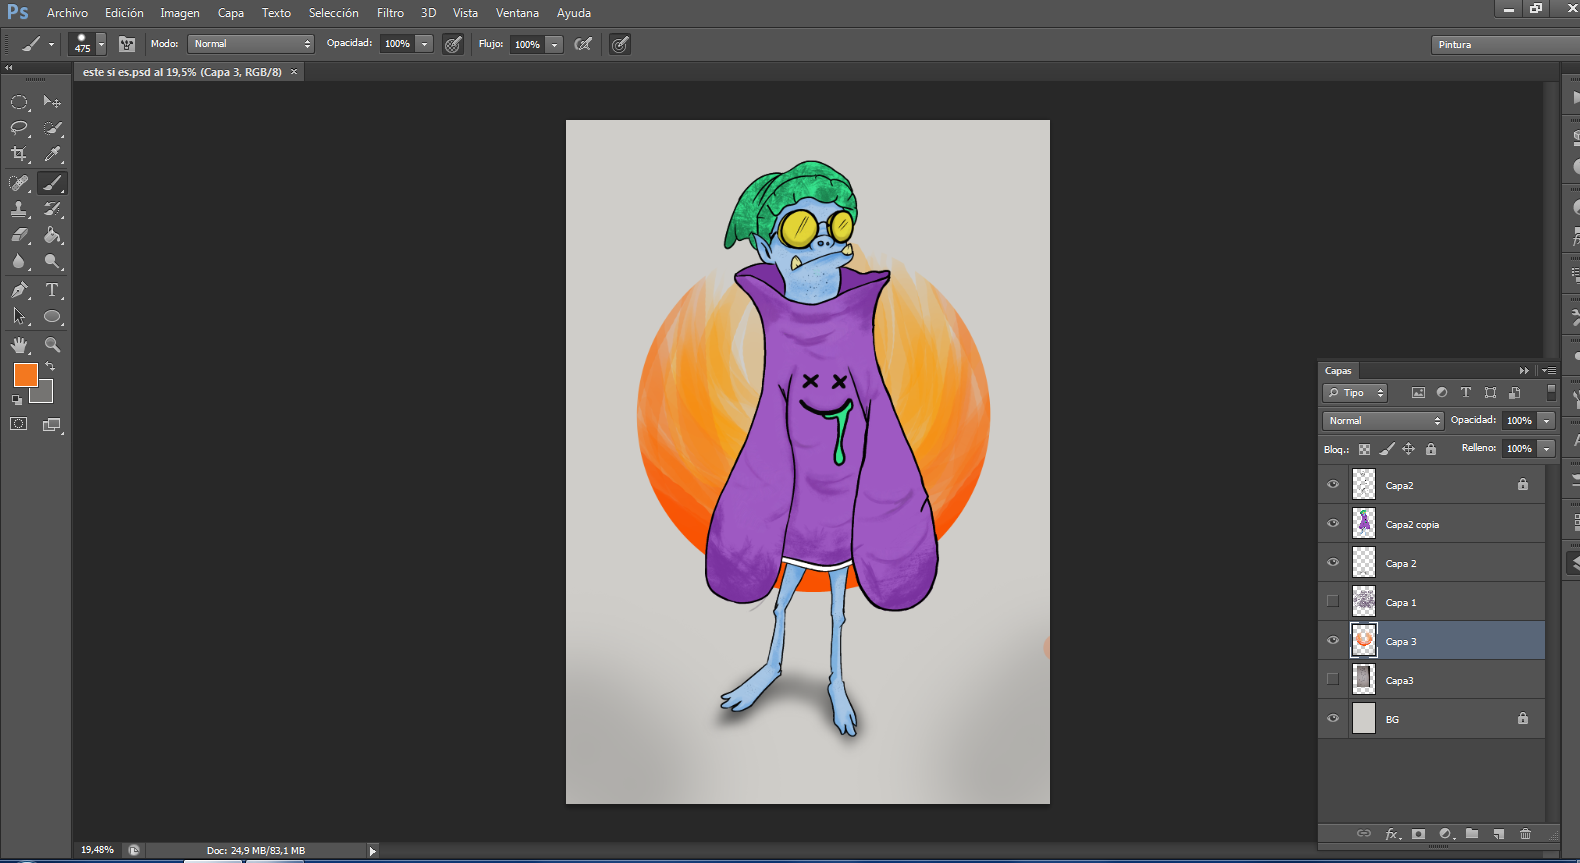Open the Pintura workspace selector
The image size is (1580, 863).
pyautogui.click(x=1505, y=44)
